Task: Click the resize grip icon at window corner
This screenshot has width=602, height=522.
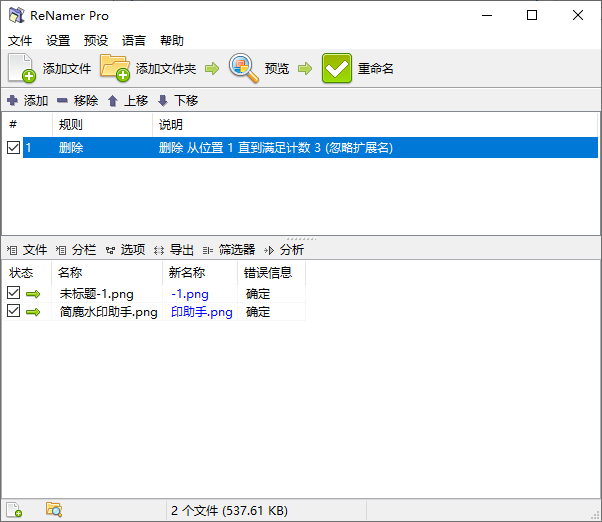Action: (x=596, y=516)
